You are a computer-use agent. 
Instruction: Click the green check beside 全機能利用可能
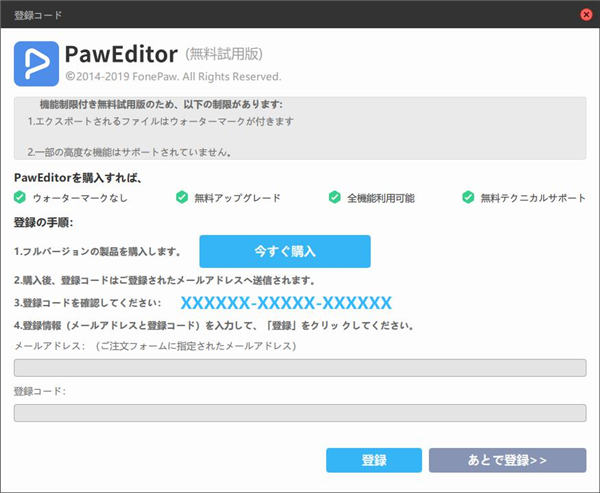point(334,197)
